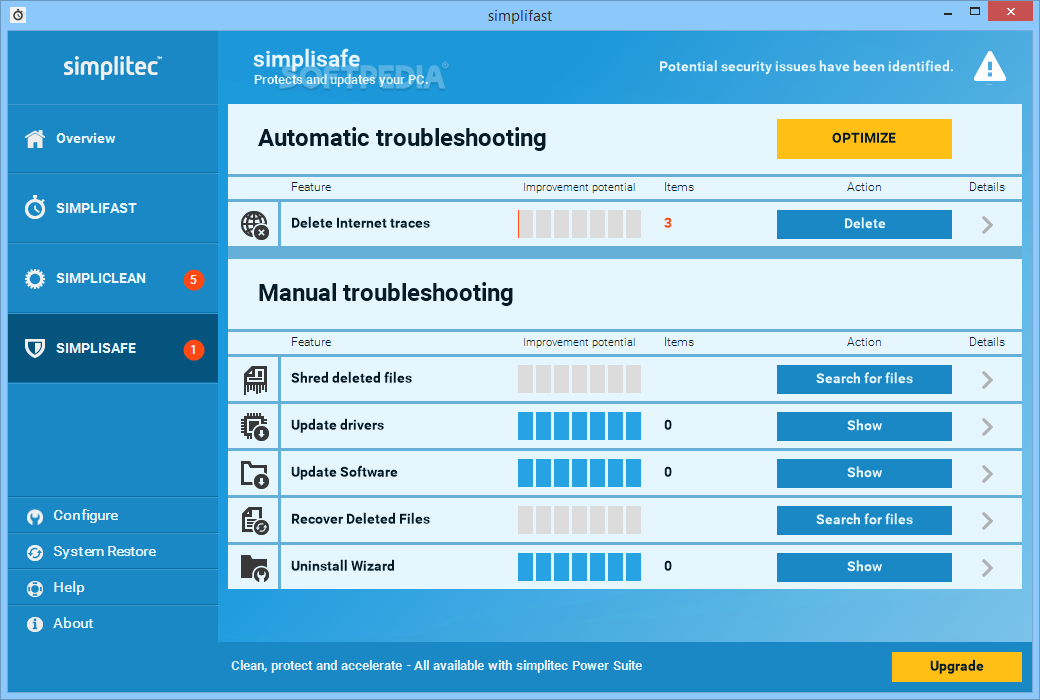The image size is (1040, 700).
Task: Open the Overview section
Action: 113,139
